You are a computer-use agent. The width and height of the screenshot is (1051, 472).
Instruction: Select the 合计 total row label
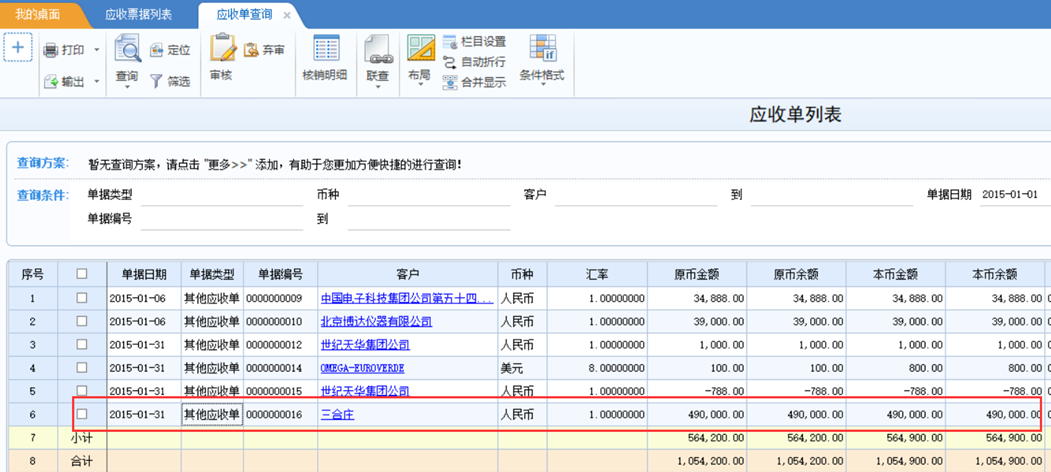(82, 461)
